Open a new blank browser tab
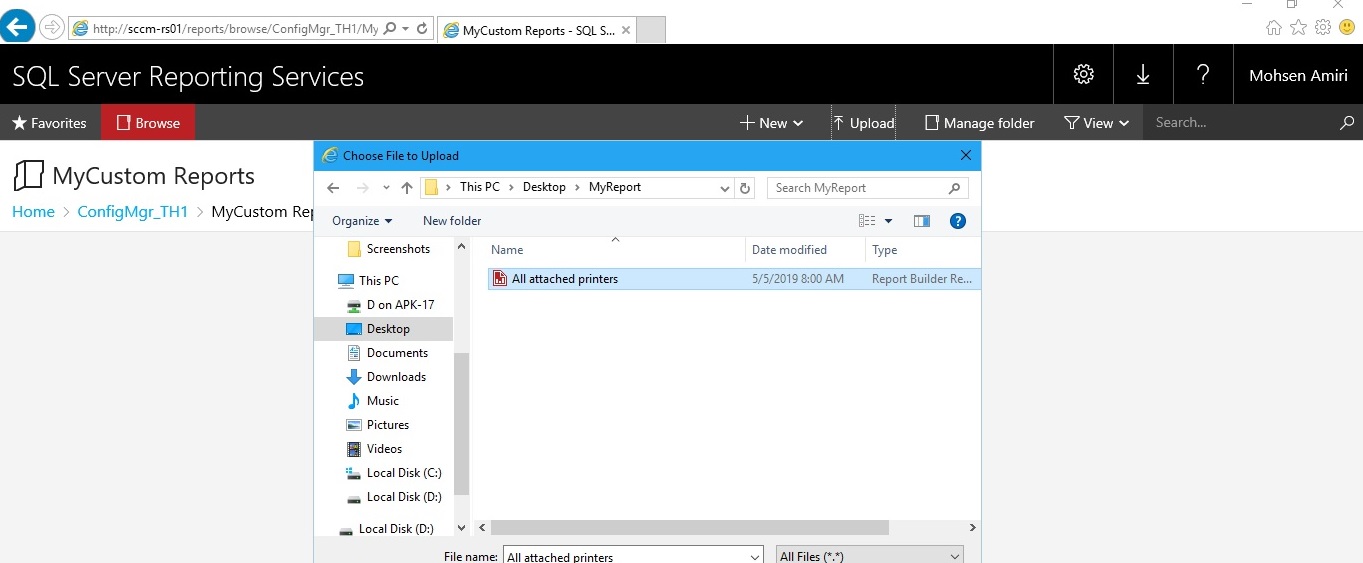Image resolution: width=1363 pixels, height=563 pixels. [651, 30]
